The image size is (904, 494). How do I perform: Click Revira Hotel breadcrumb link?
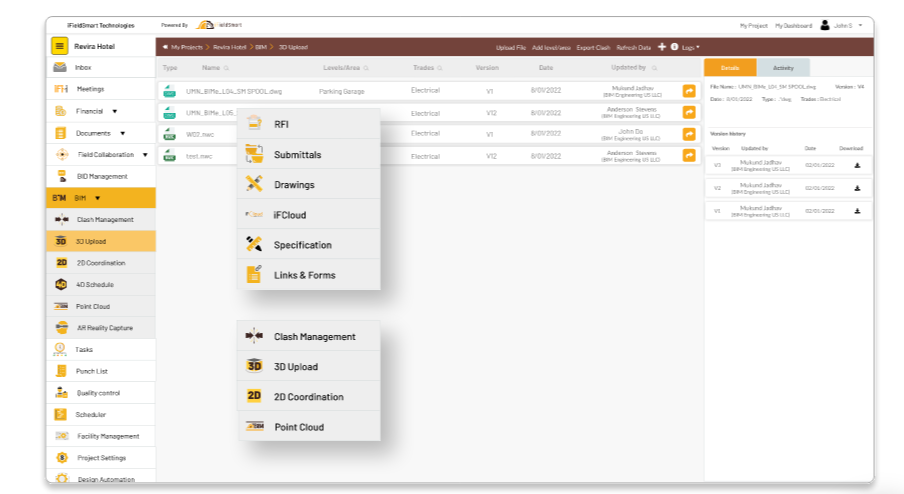pos(229,47)
